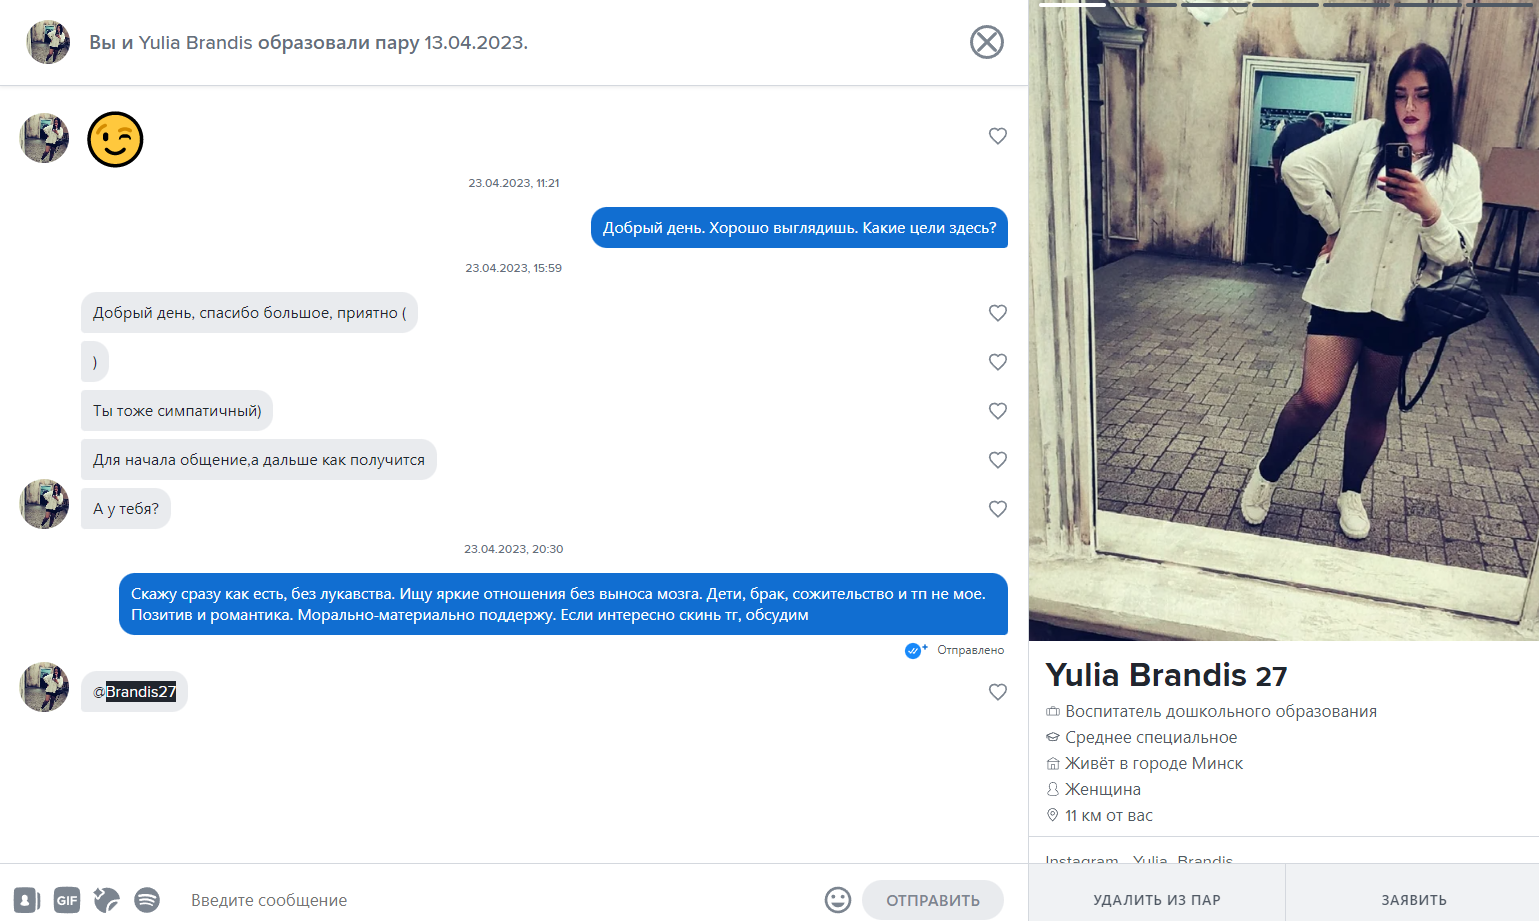Screen dimensions: 1539x921
Task: Select the second photo indicator segment
Action: (x=1143, y=4)
